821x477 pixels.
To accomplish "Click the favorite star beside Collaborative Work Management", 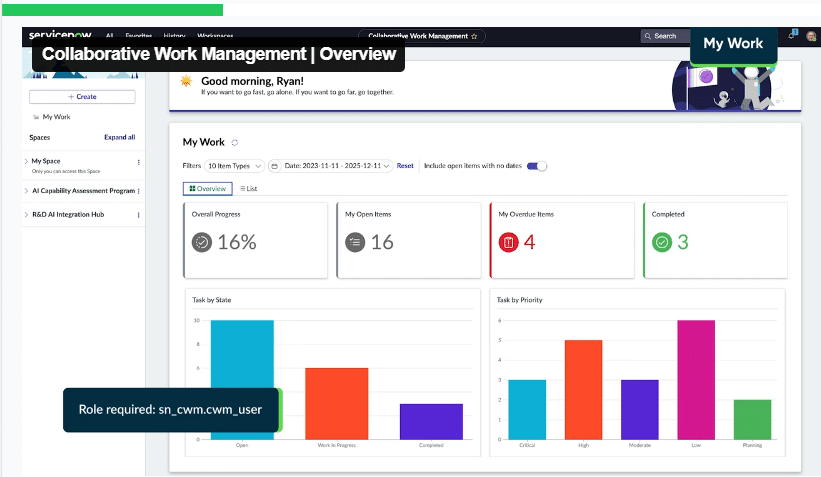I will pyautogui.click(x=474, y=36).
